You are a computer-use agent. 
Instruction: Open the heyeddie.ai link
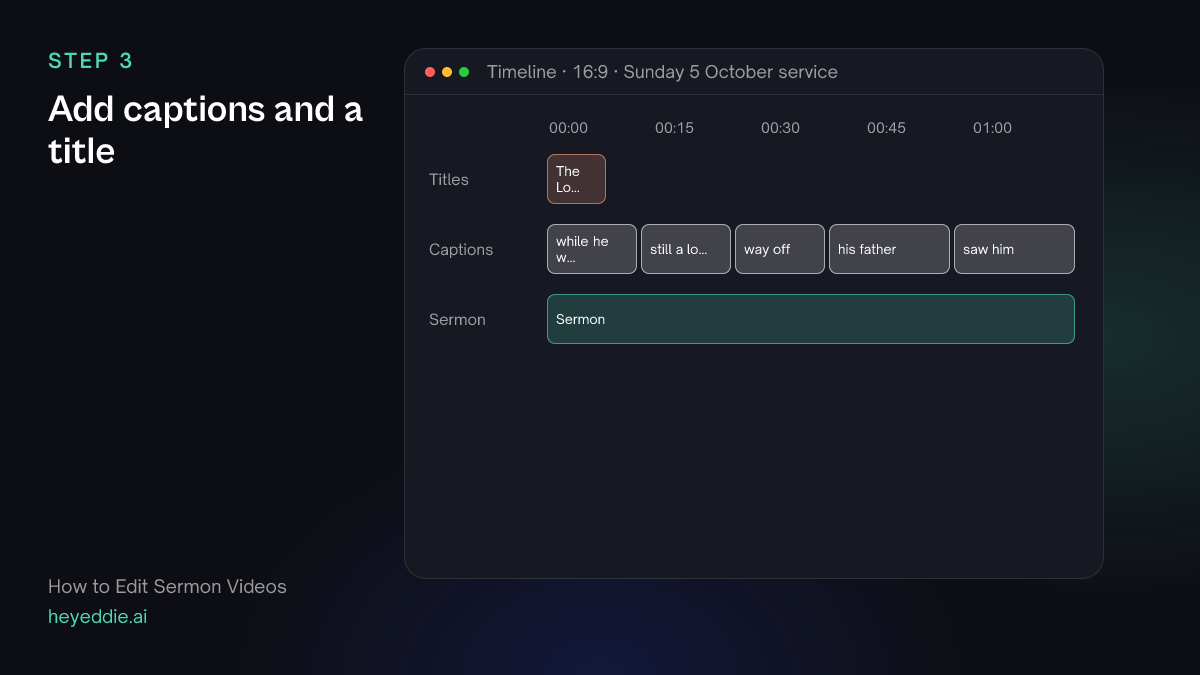click(x=97, y=616)
